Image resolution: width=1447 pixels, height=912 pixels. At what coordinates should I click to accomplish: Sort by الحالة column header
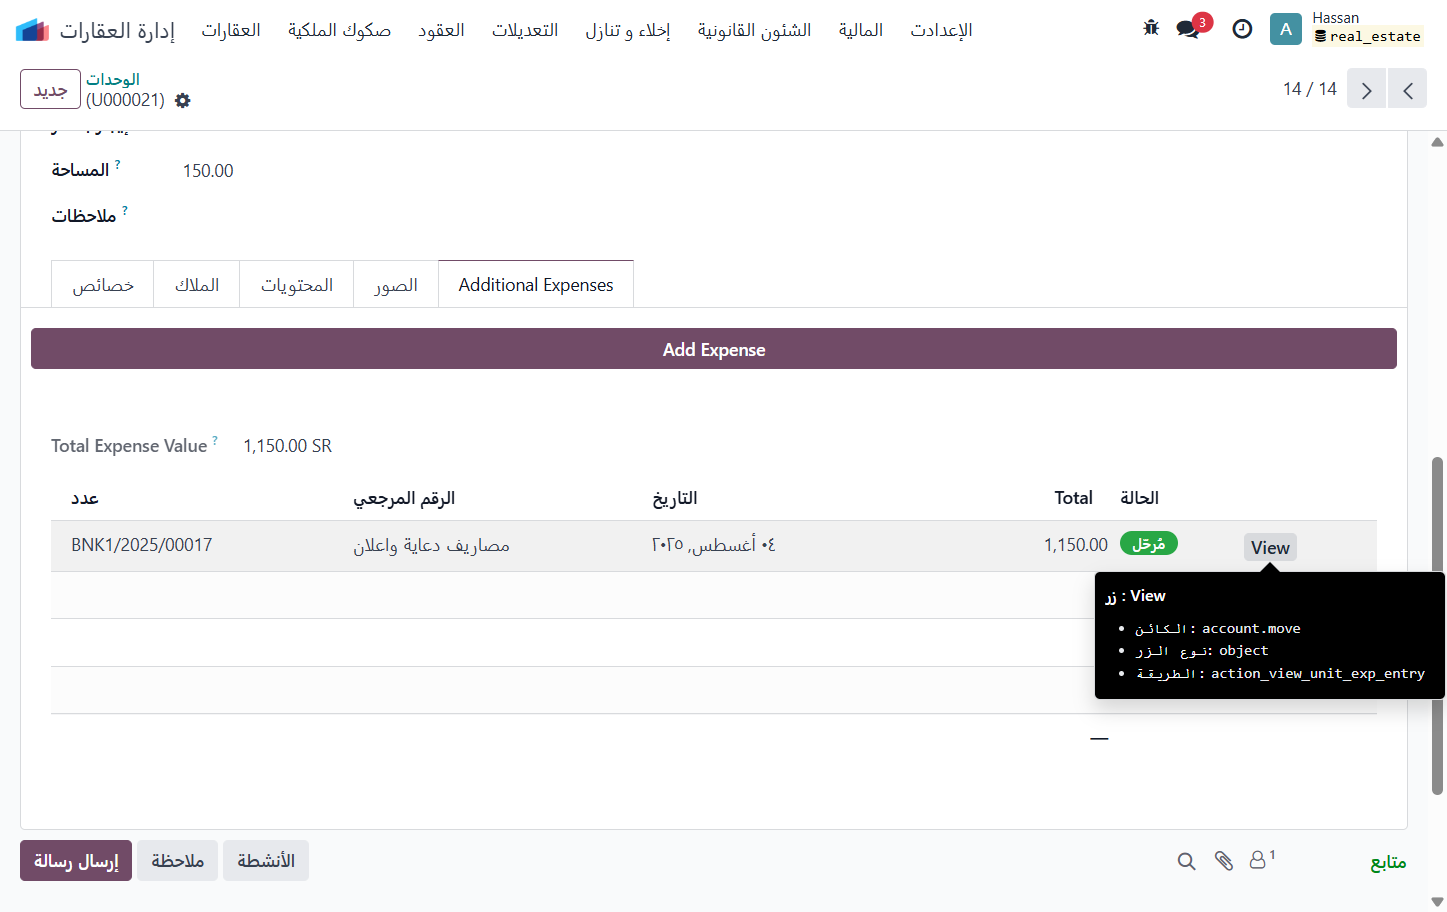pos(1139,498)
